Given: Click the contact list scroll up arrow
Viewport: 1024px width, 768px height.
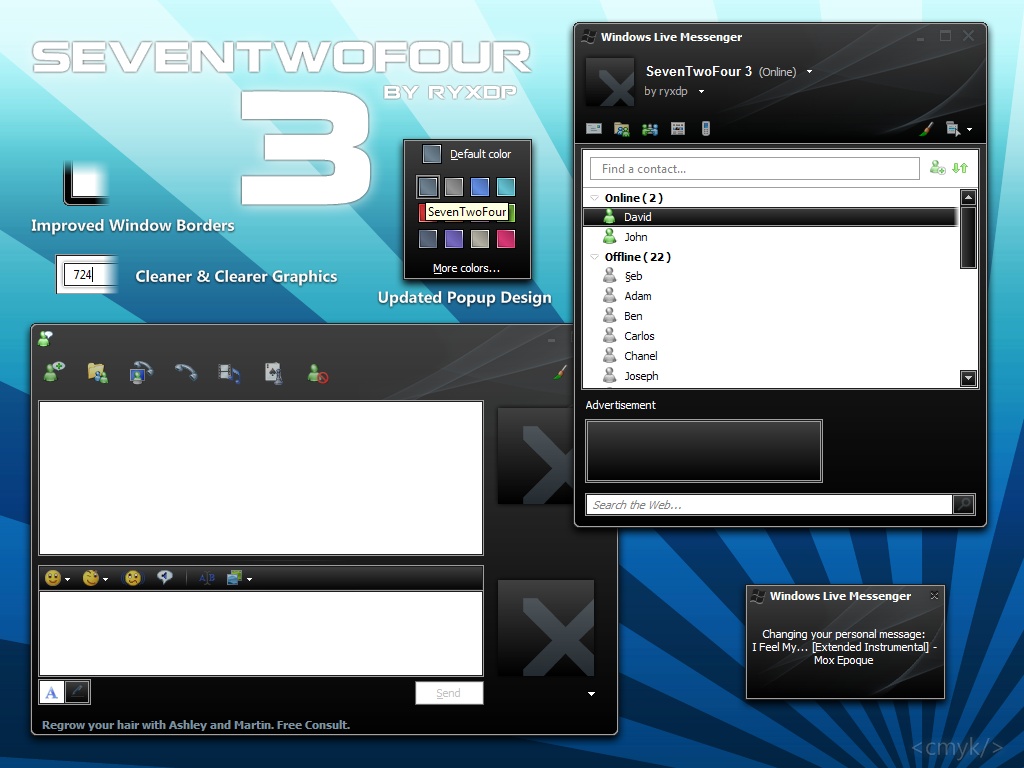Looking at the screenshot, I should click(968, 197).
